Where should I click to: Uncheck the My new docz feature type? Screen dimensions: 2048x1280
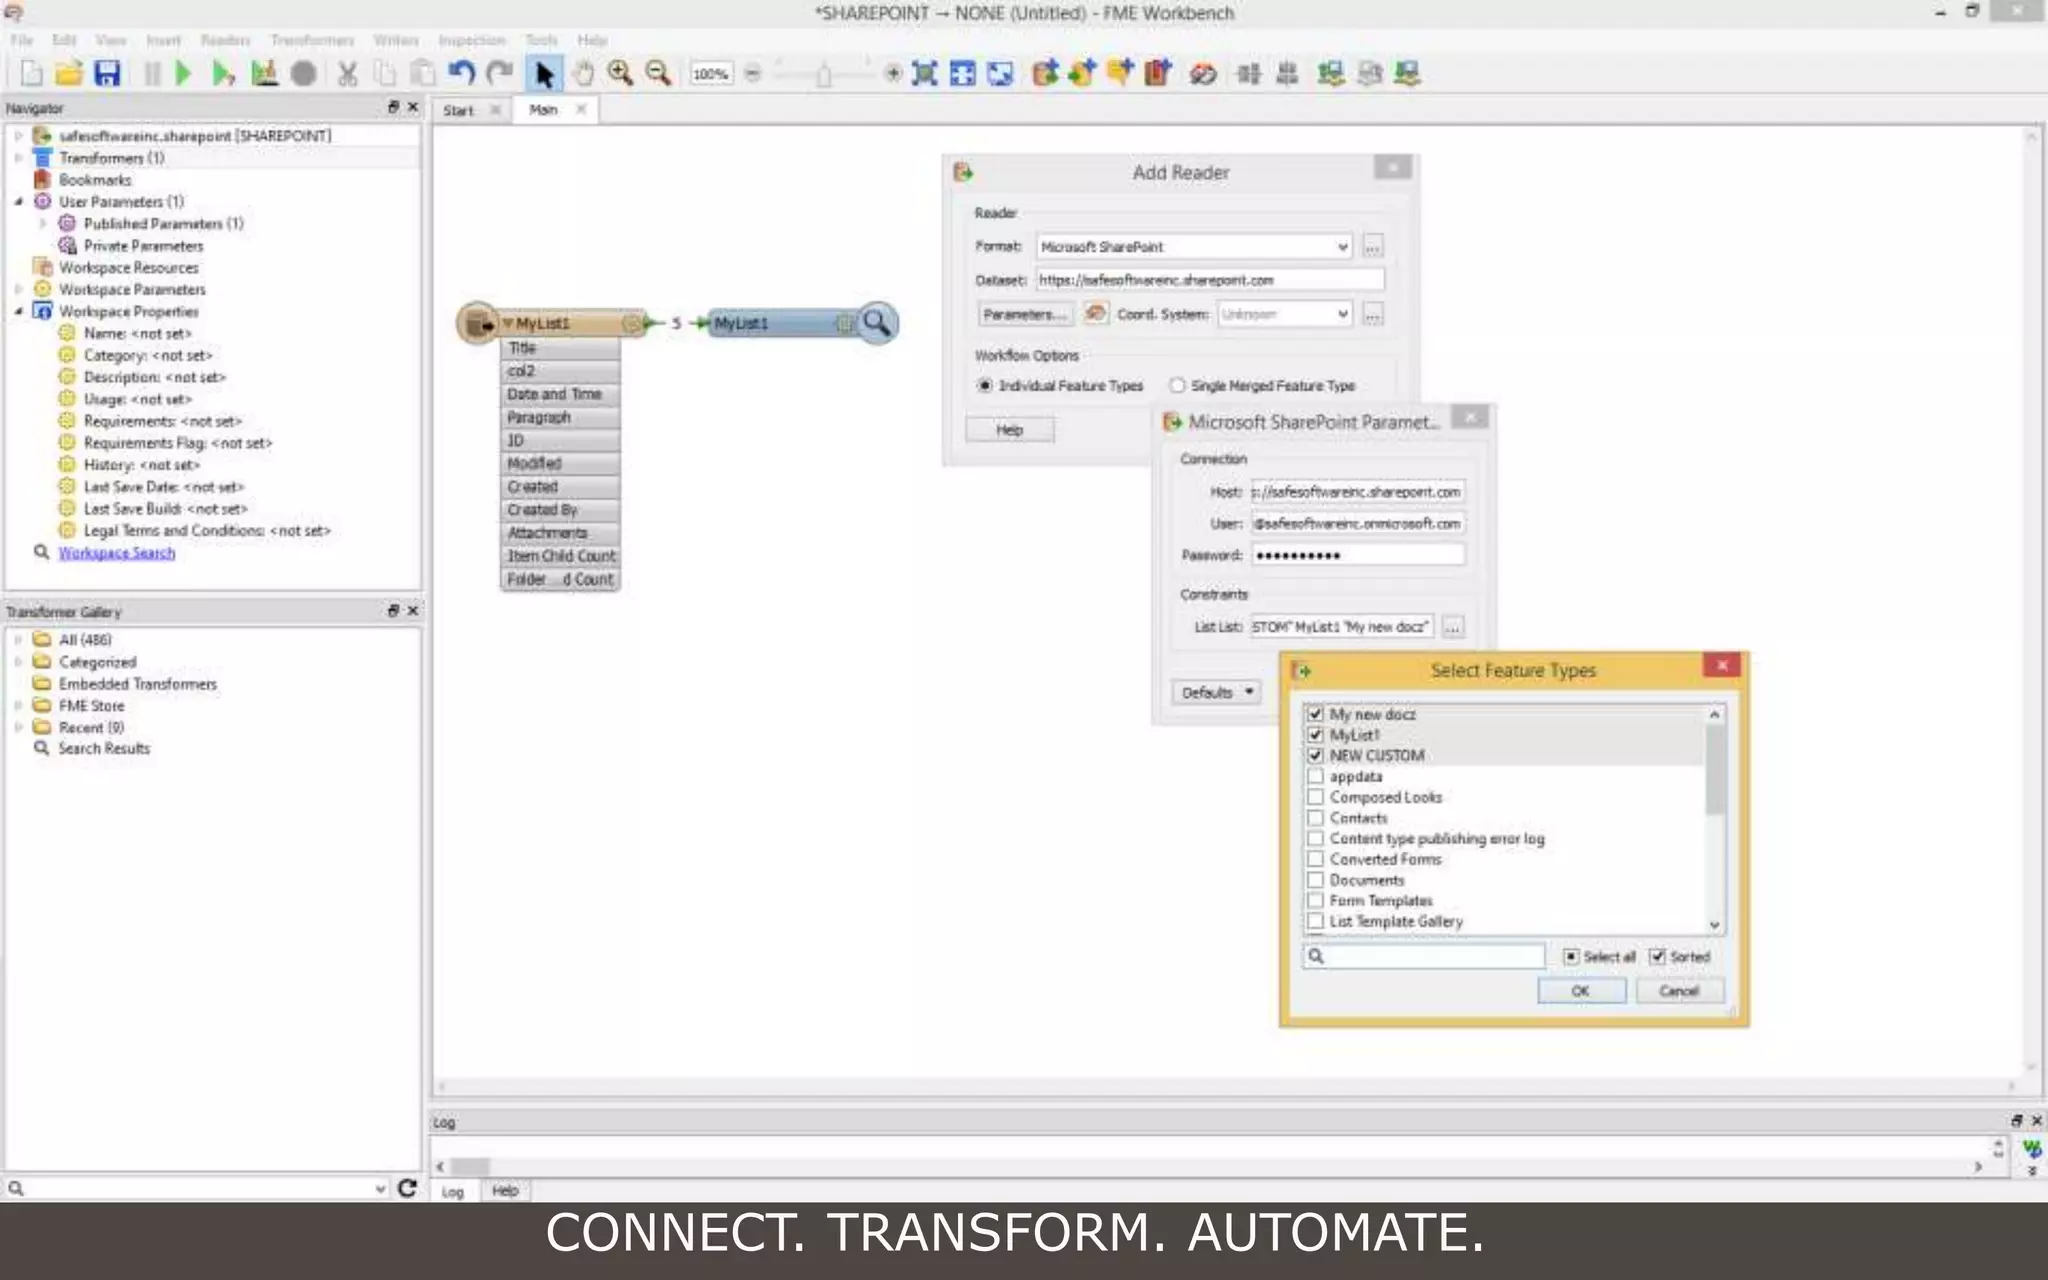[x=1316, y=714]
